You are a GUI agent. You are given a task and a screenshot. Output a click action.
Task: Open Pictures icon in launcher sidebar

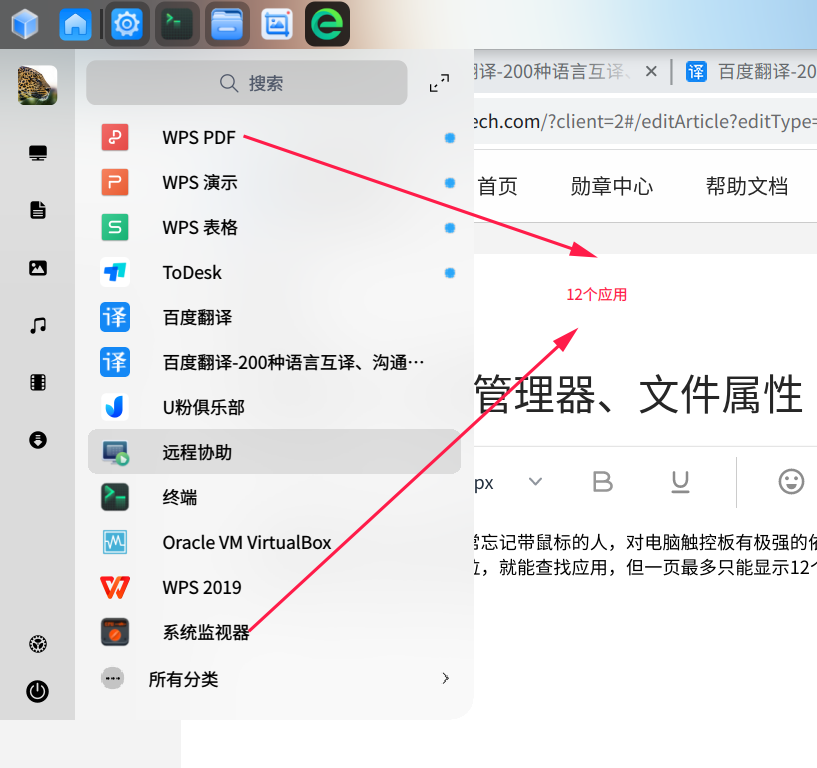point(37,267)
